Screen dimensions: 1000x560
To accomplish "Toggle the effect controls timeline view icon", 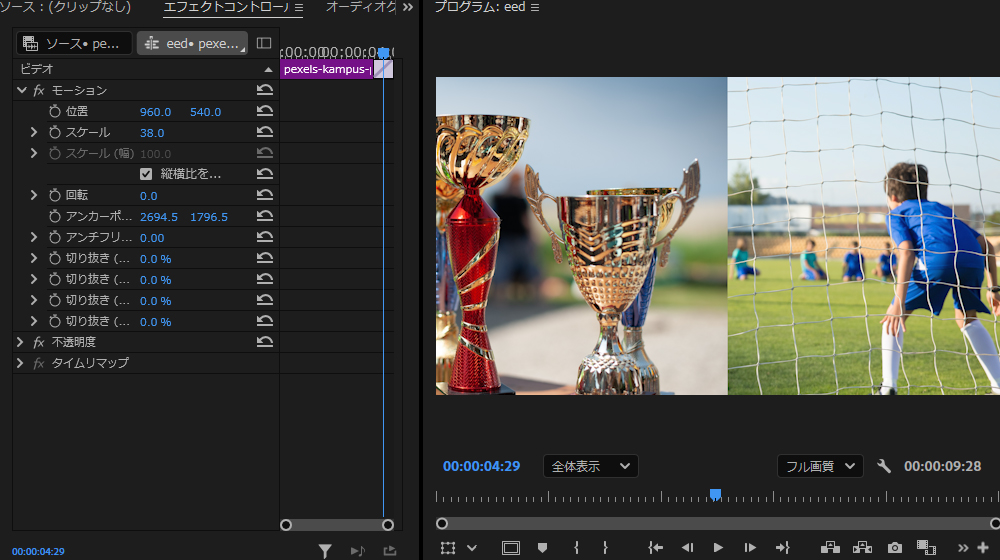I will (264, 43).
